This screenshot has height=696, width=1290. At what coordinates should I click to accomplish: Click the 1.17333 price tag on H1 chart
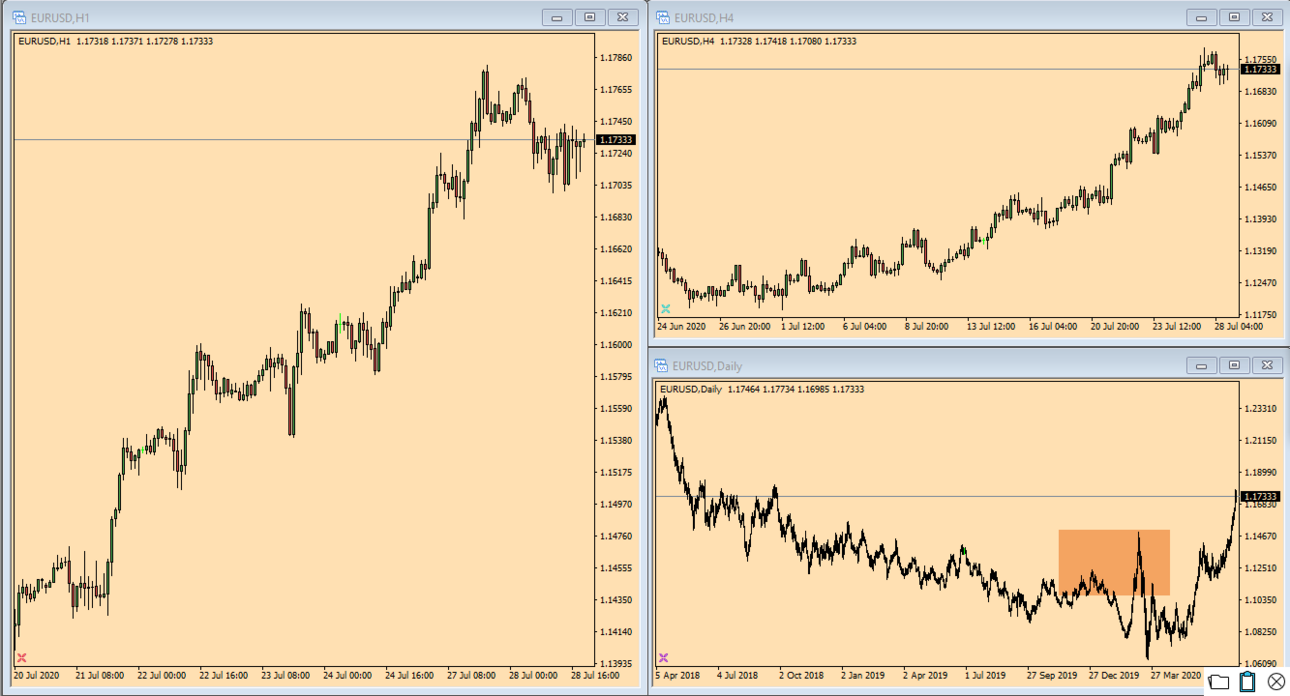coord(616,140)
